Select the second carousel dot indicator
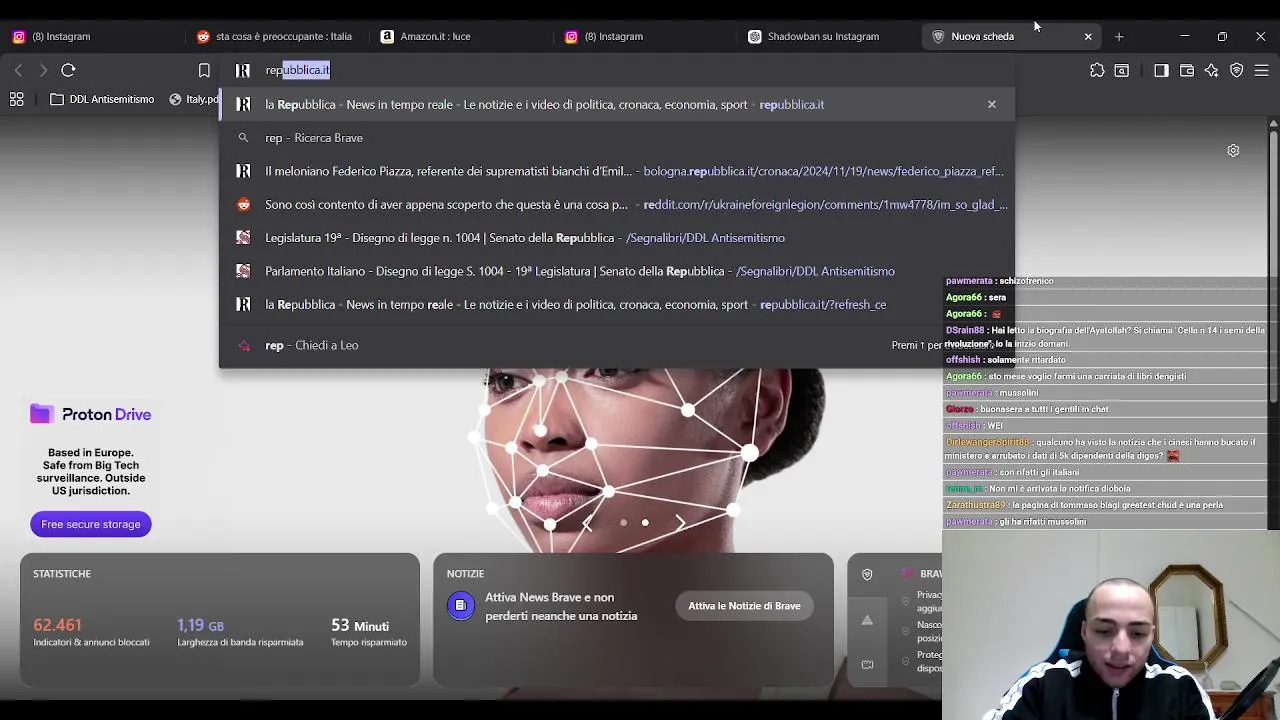The height and width of the screenshot is (720, 1280). tap(645, 523)
